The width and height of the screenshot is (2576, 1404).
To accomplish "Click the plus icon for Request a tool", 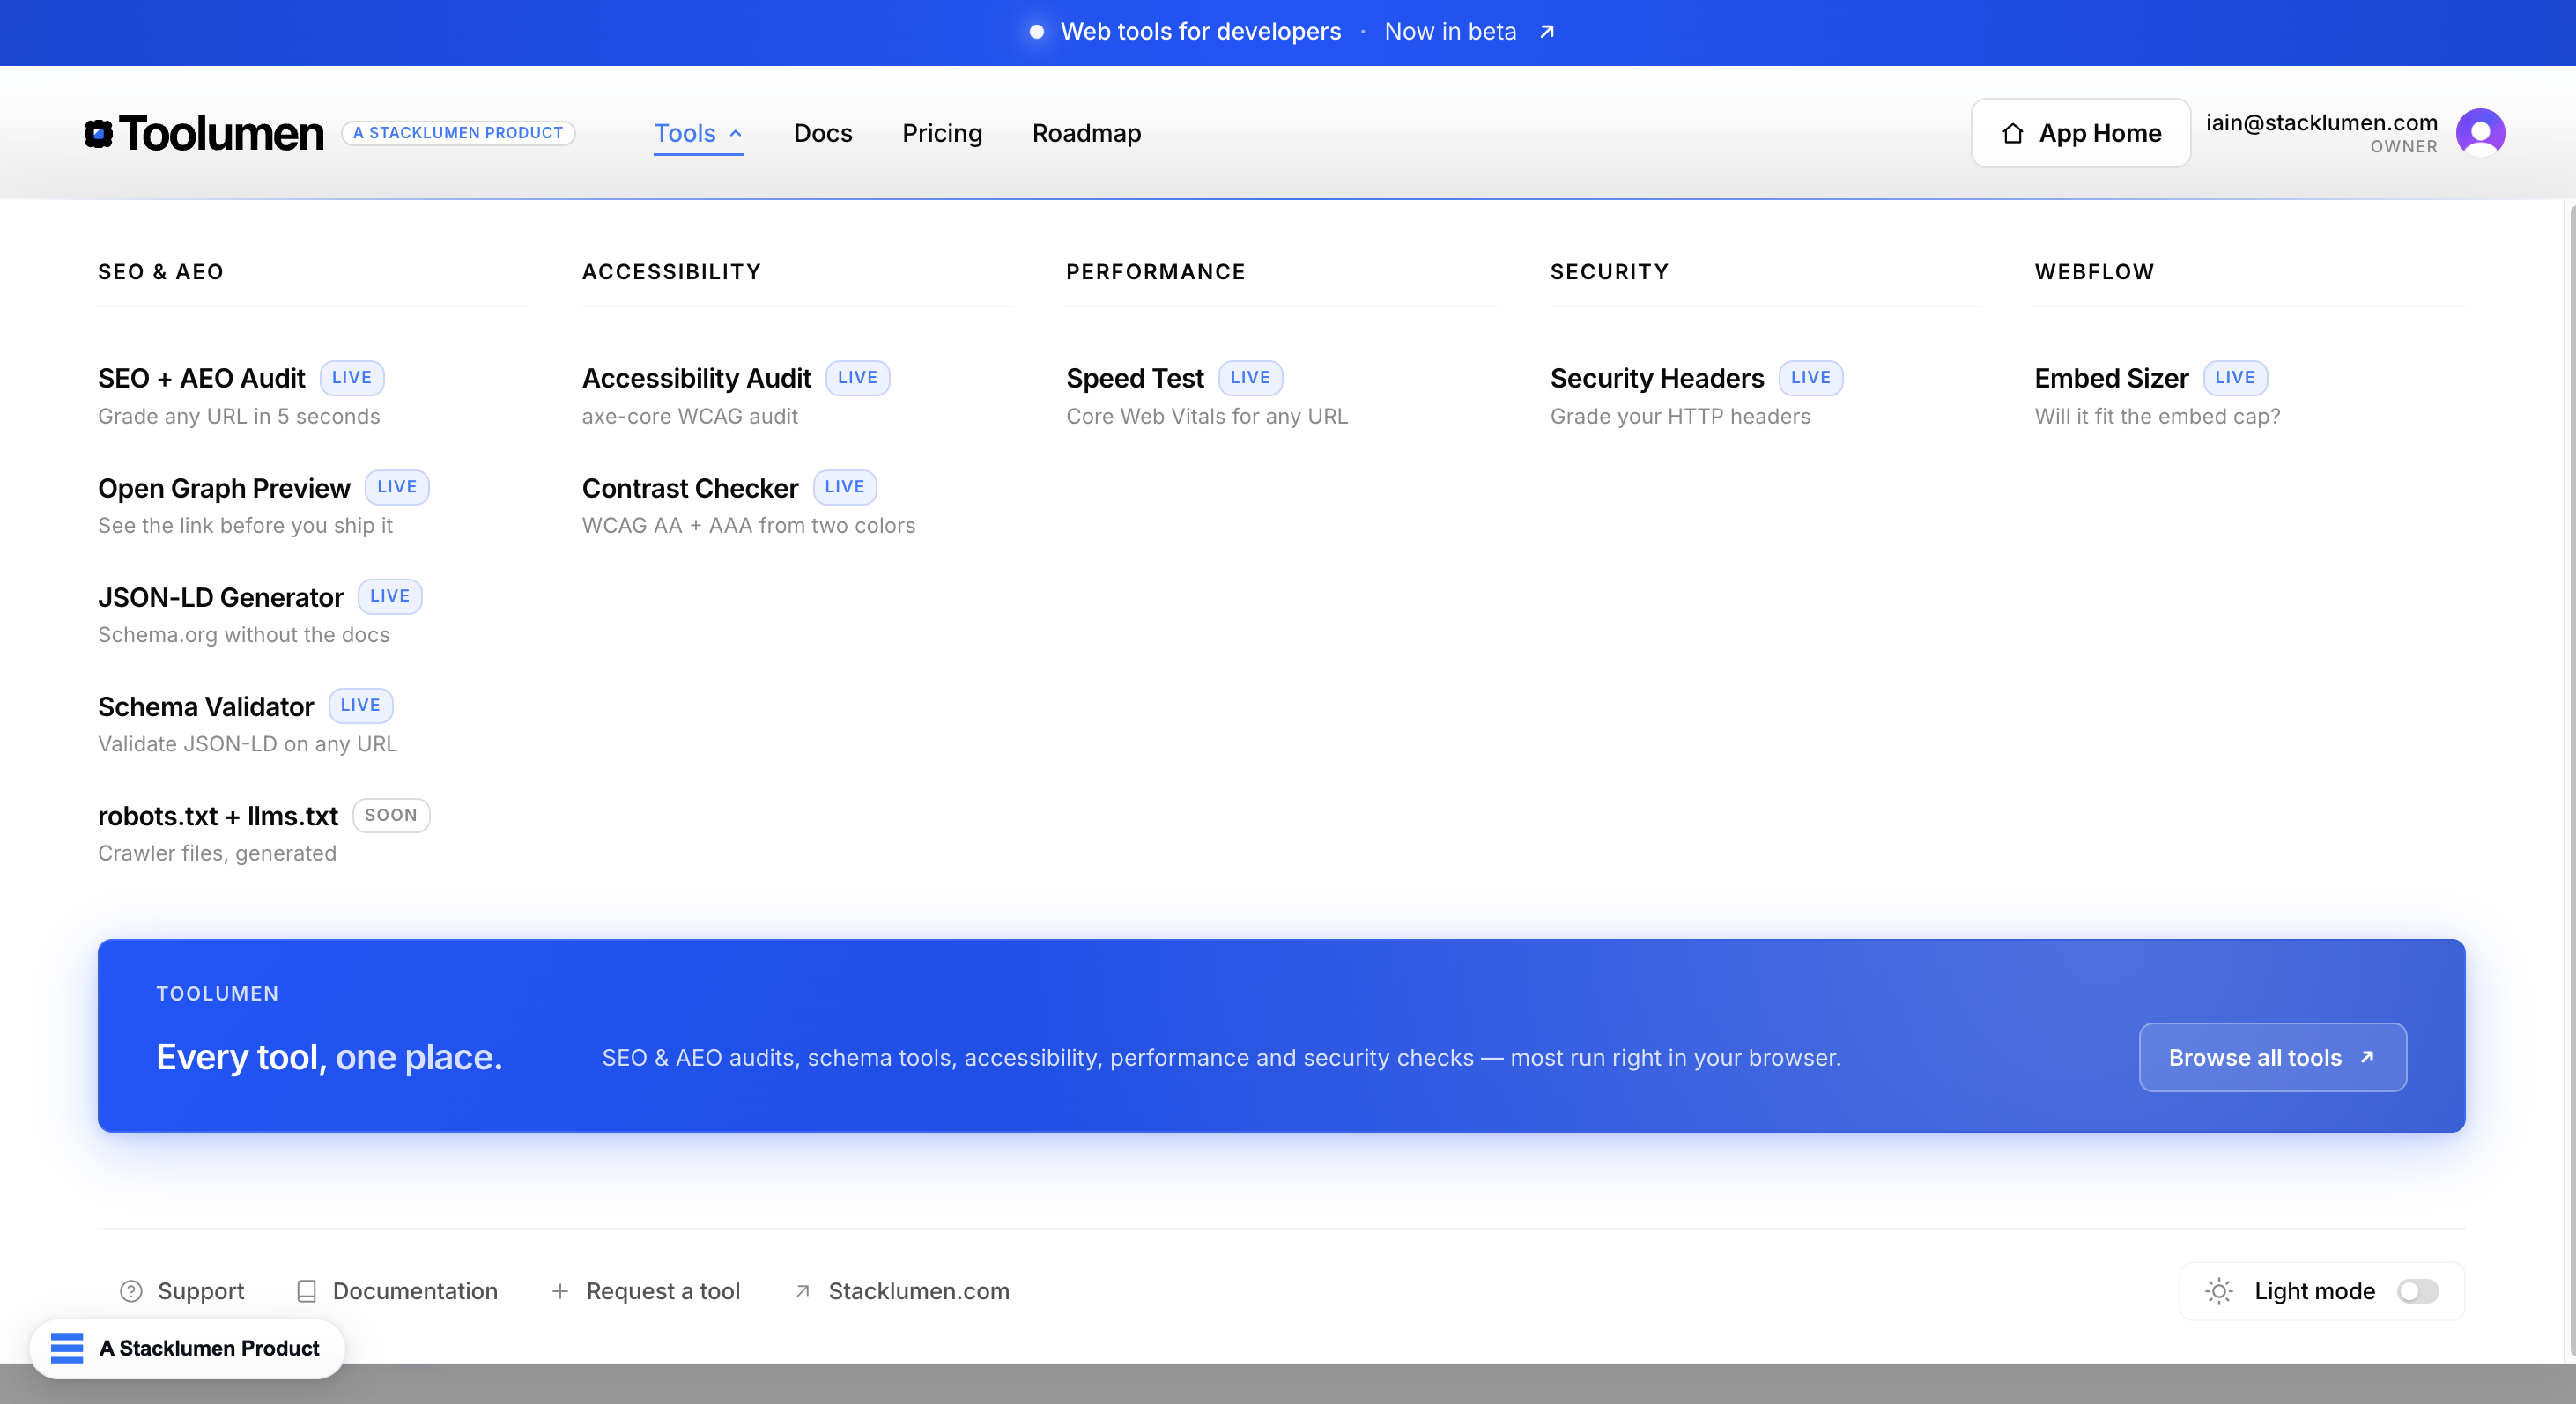I will coord(560,1291).
